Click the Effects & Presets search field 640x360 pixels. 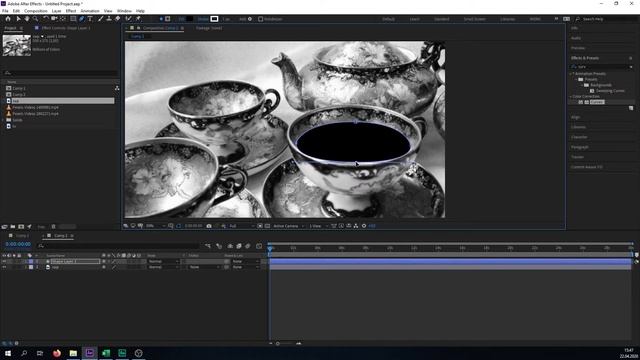coord(602,67)
